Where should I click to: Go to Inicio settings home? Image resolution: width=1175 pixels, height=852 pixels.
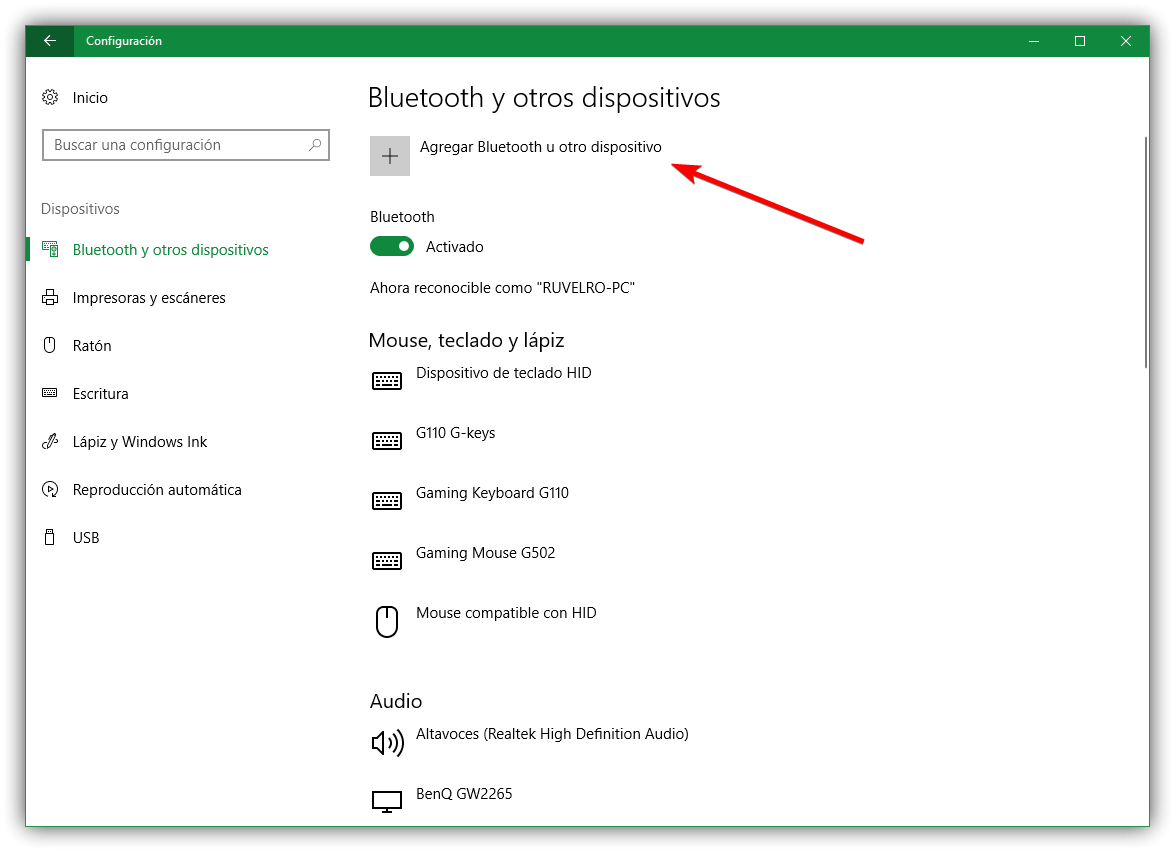(90, 97)
